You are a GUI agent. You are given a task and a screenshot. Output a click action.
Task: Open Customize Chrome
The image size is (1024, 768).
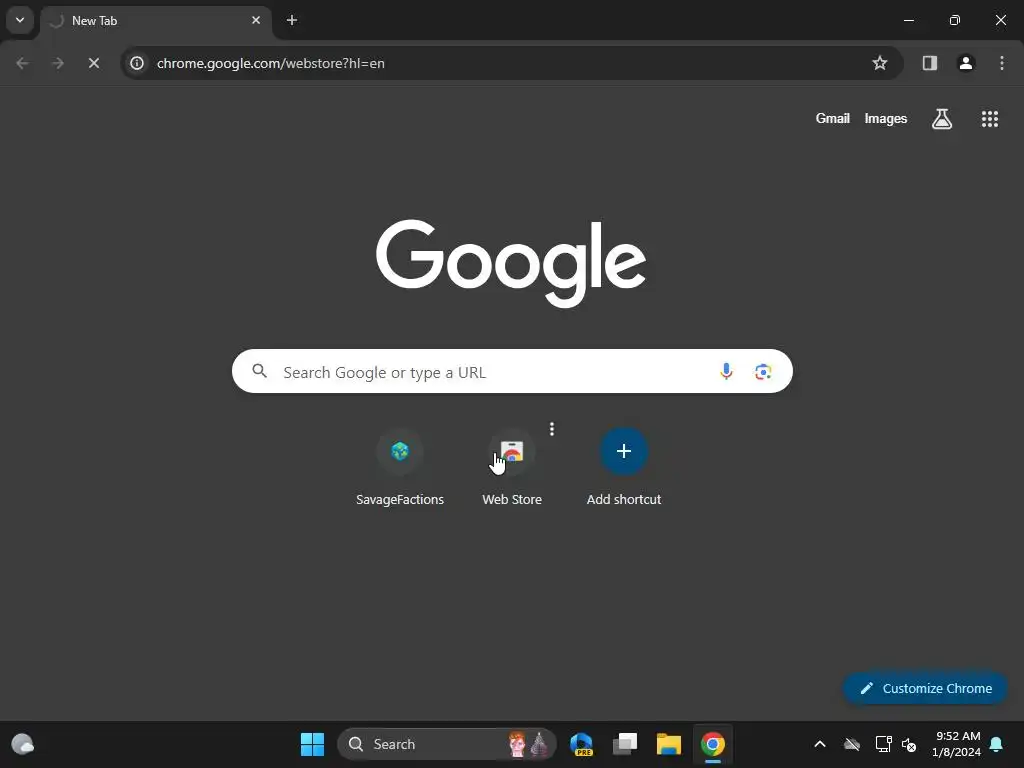click(x=925, y=688)
